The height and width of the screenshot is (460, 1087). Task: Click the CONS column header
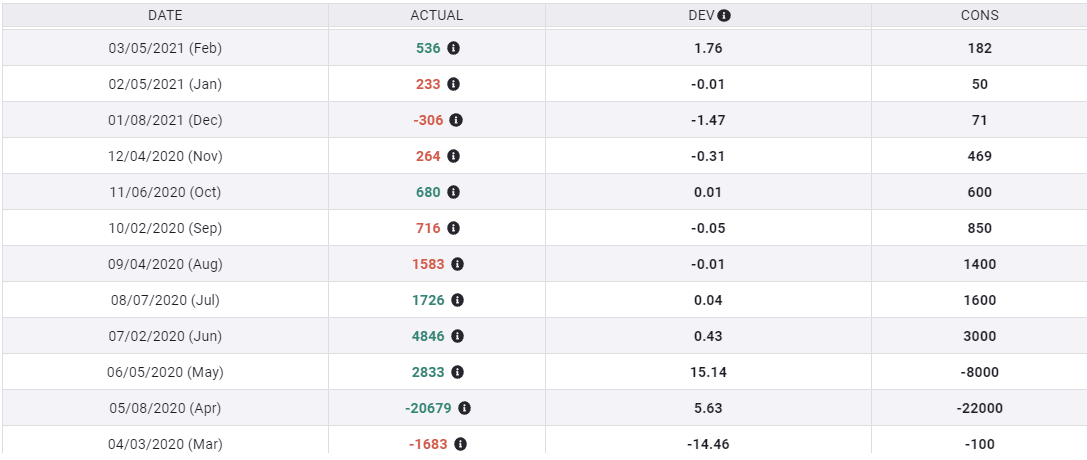pos(979,15)
